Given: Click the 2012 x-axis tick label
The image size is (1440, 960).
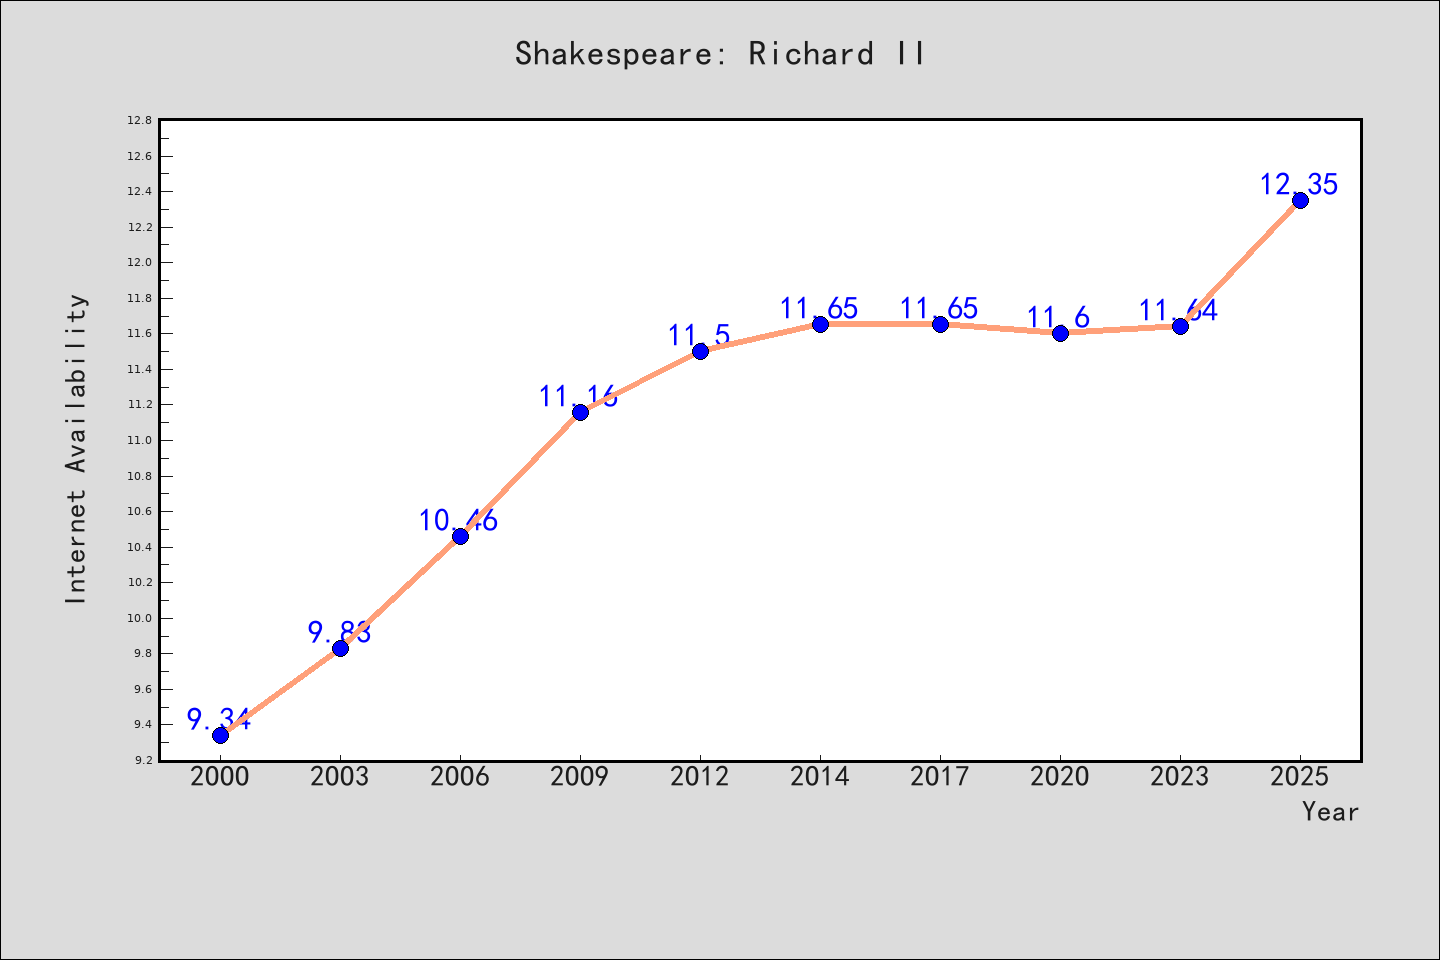Looking at the screenshot, I should (700, 776).
